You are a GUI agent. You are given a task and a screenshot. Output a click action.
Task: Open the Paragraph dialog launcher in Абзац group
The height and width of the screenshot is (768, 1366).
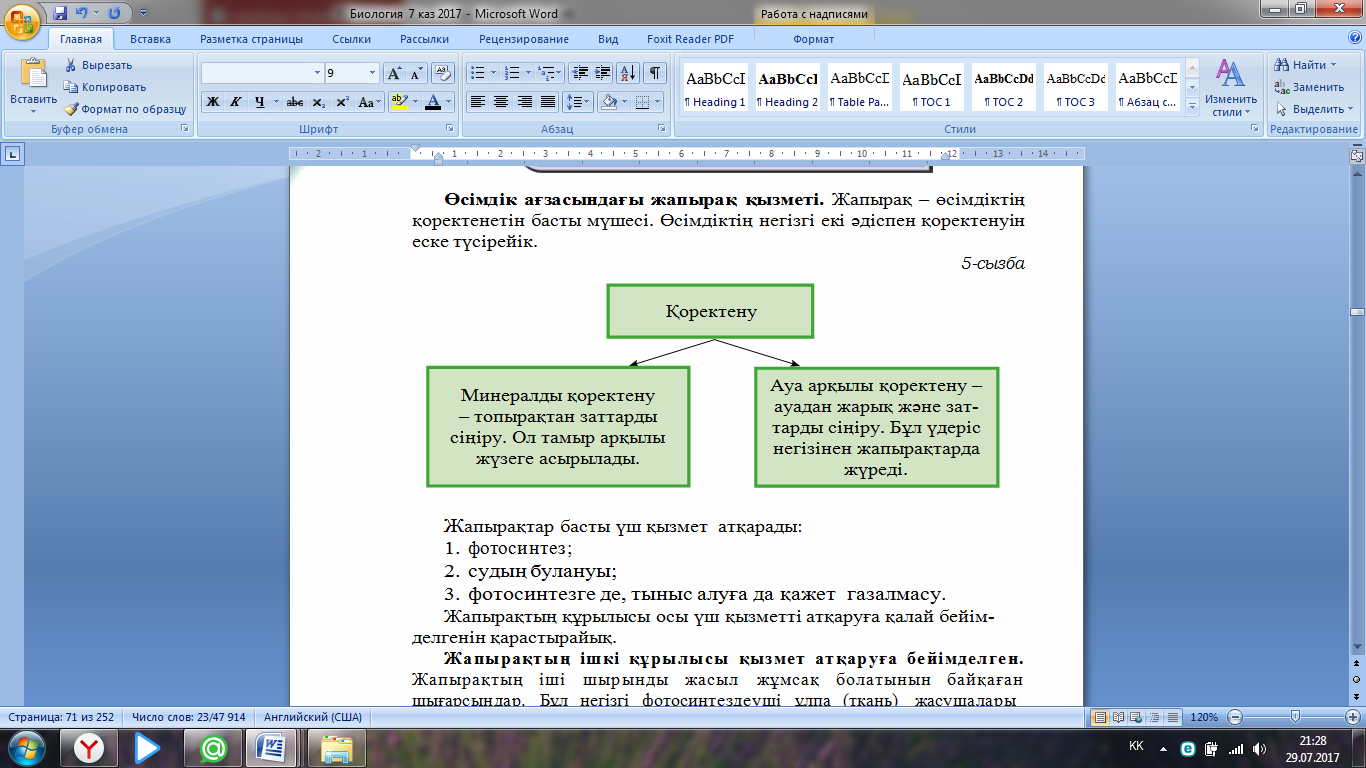(662, 129)
